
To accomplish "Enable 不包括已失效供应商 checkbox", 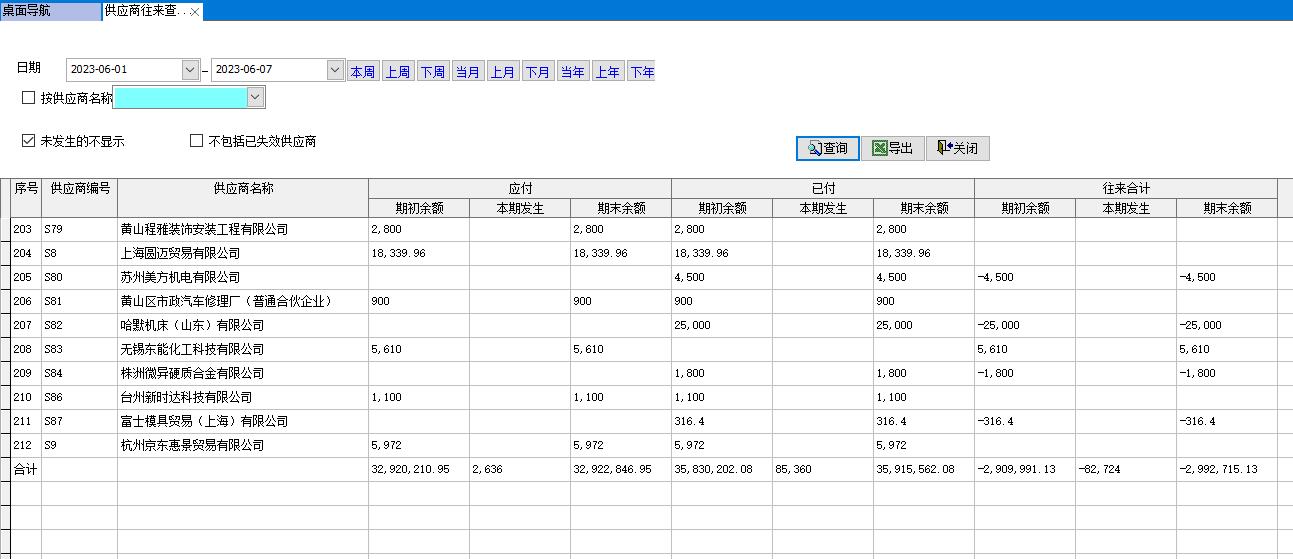I will [197, 141].
